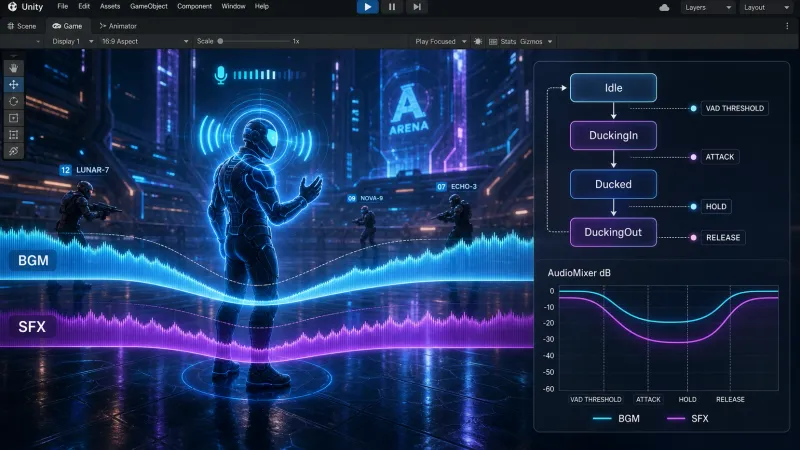Start Play mode with the play button
Screen dimensions: 800x450
(x=367, y=7)
